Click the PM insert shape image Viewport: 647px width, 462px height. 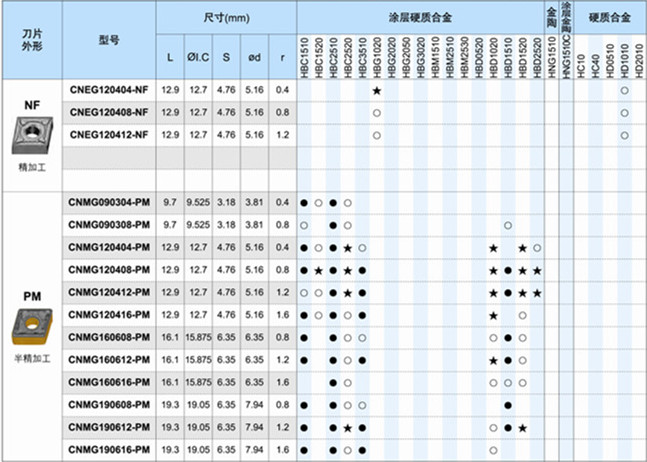(x=31, y=326)
